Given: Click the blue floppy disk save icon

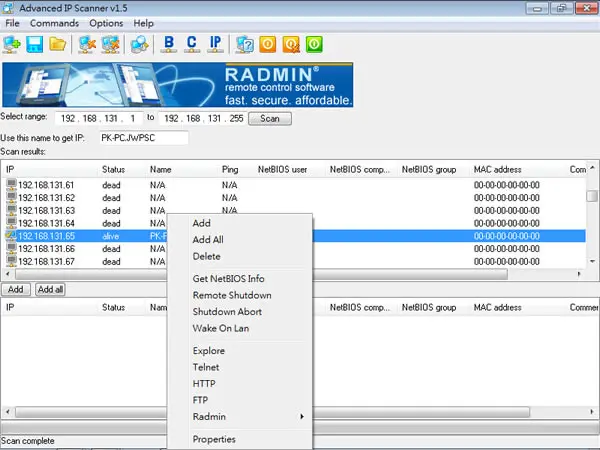Looking at the screenshot, I should (x=35, y=44).
